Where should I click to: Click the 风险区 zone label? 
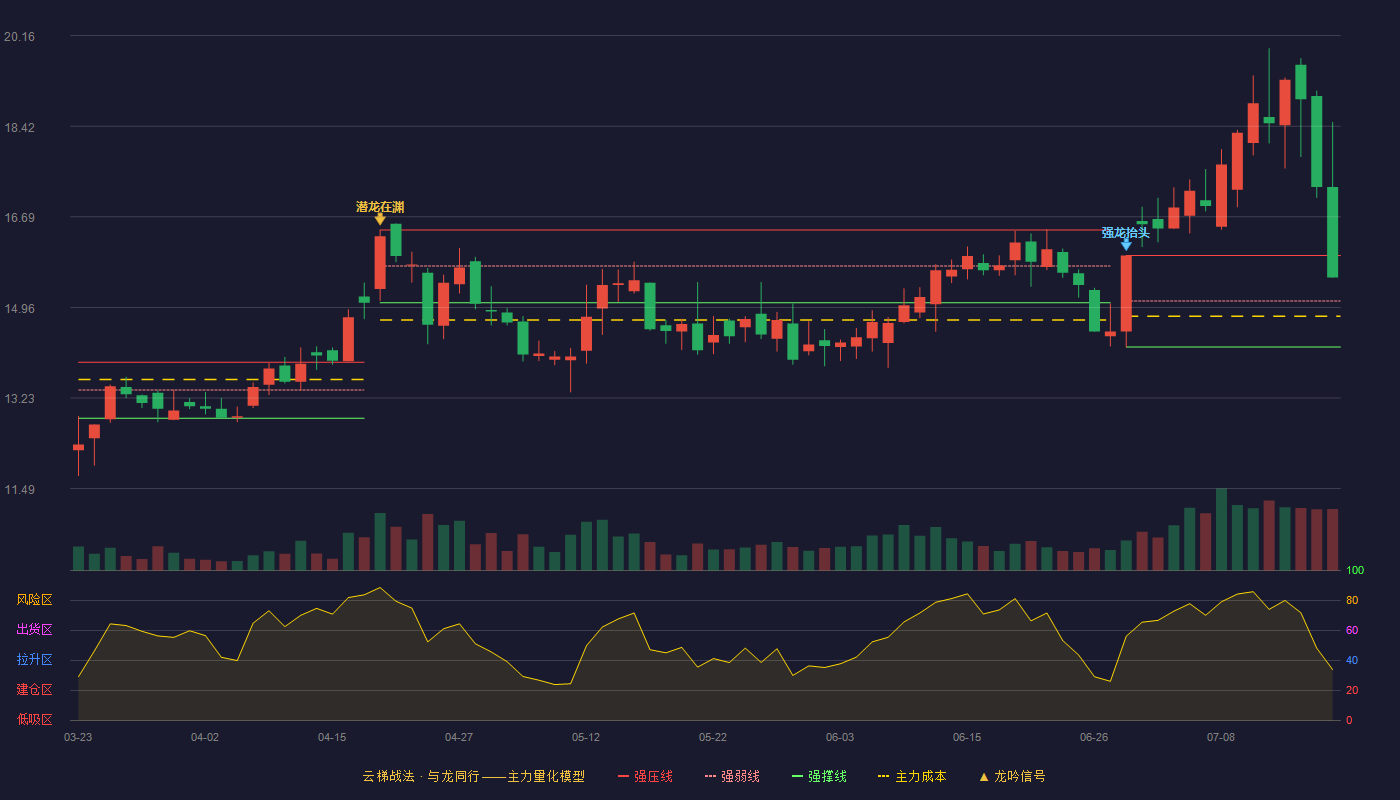[34, 600]
